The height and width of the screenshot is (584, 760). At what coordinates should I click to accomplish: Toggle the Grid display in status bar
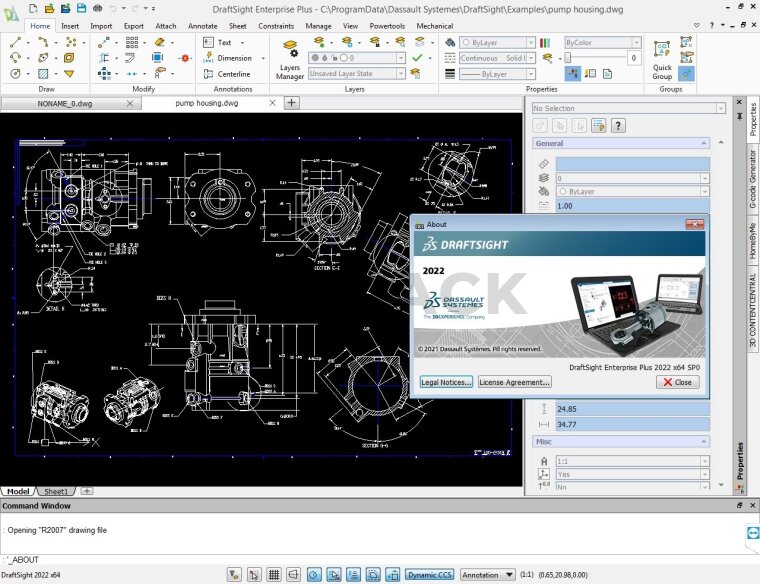point(274,575)
